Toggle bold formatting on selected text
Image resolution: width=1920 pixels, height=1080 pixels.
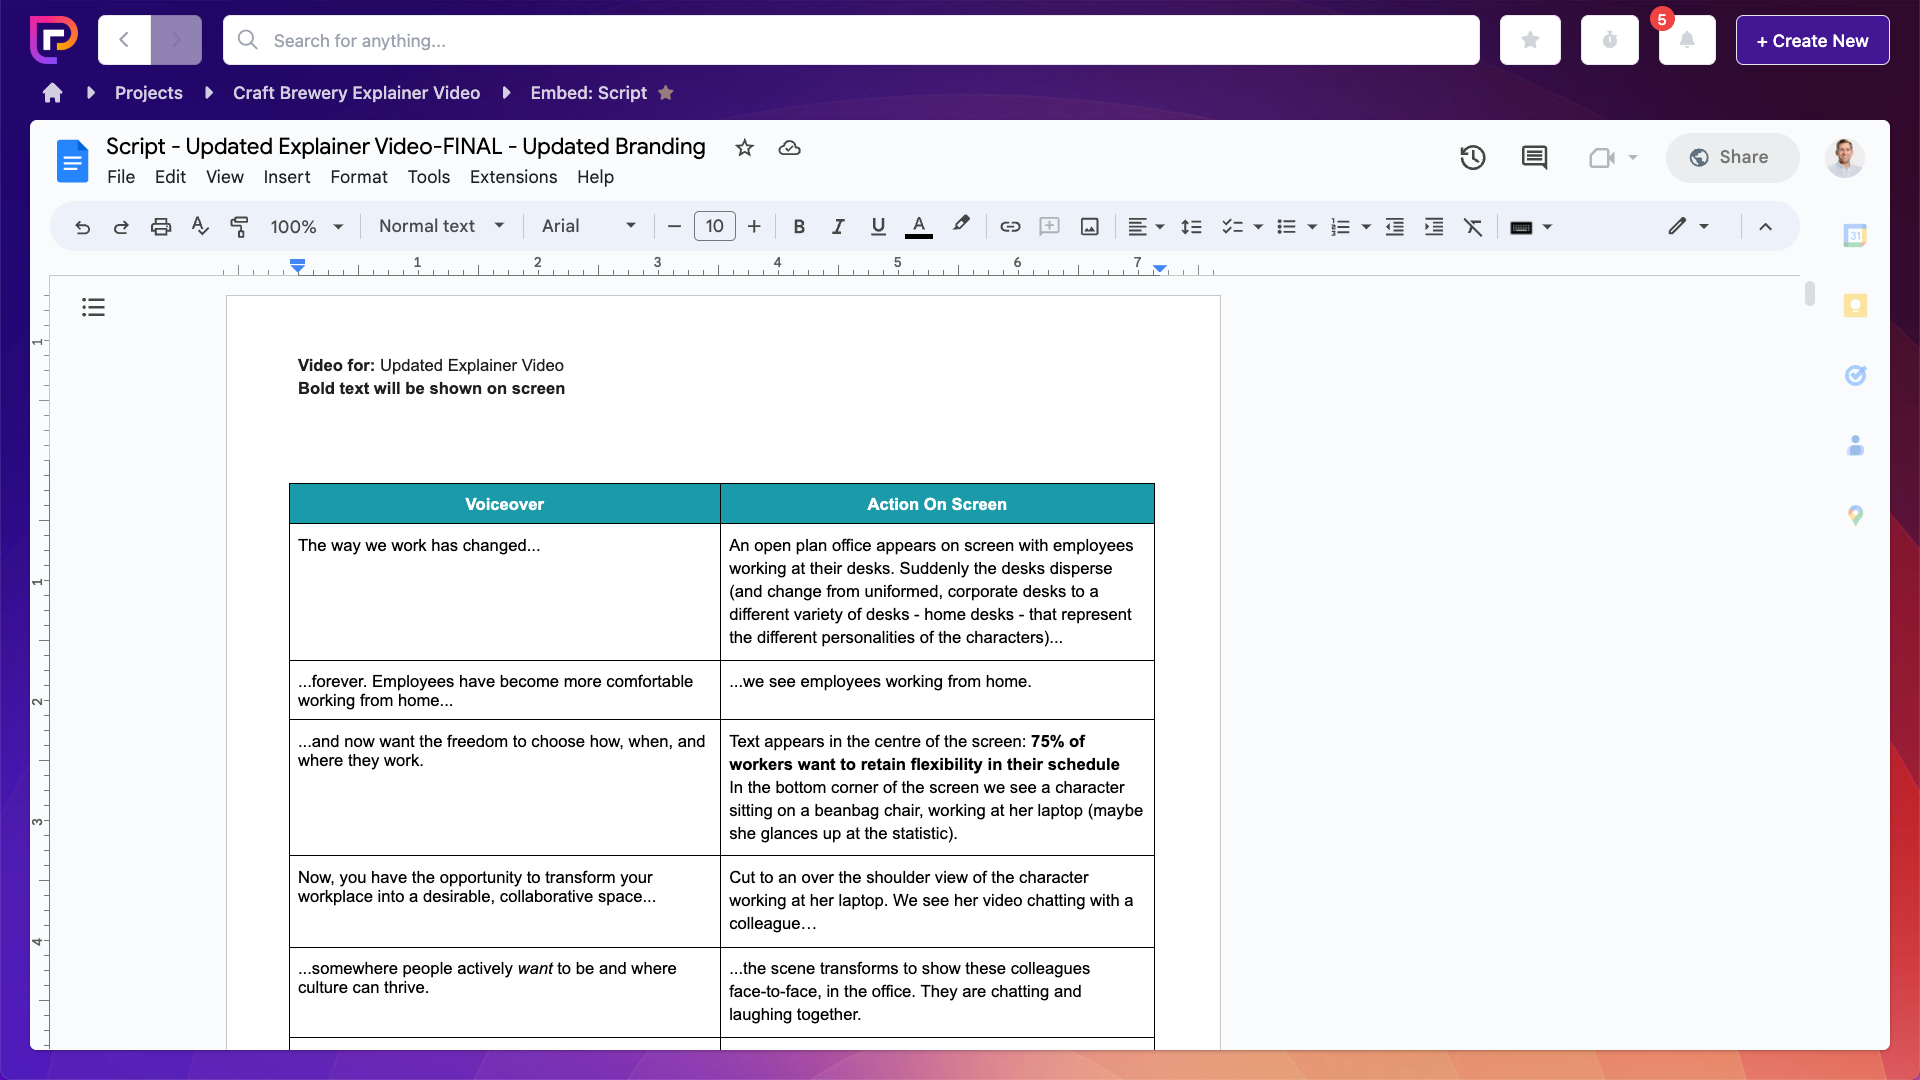coord(798,227)
